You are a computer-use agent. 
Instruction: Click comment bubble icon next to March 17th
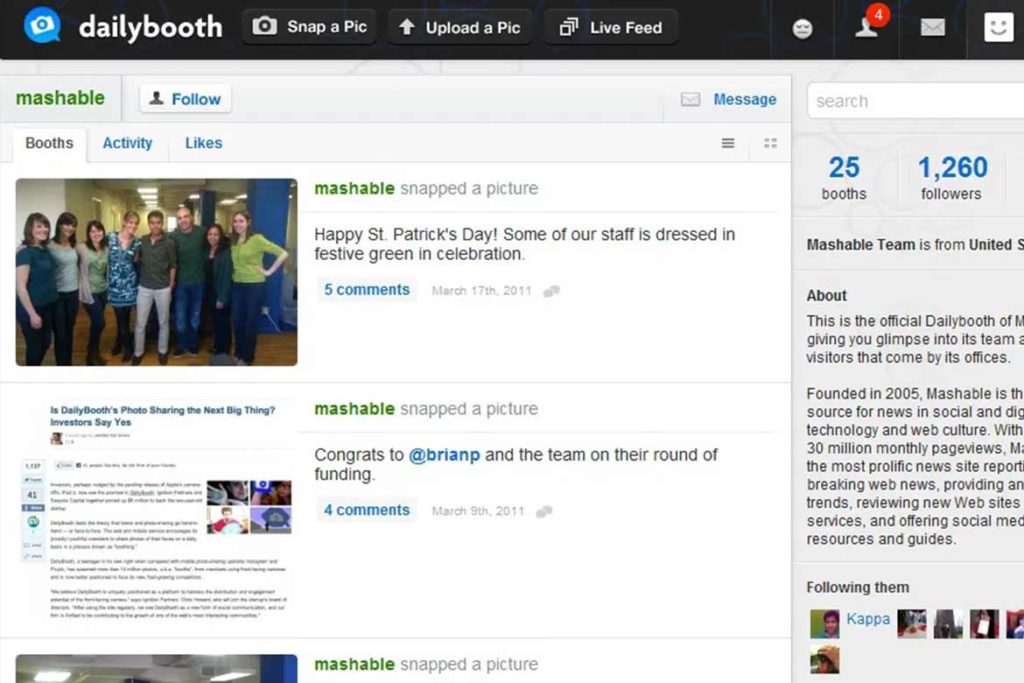point(552,291)
